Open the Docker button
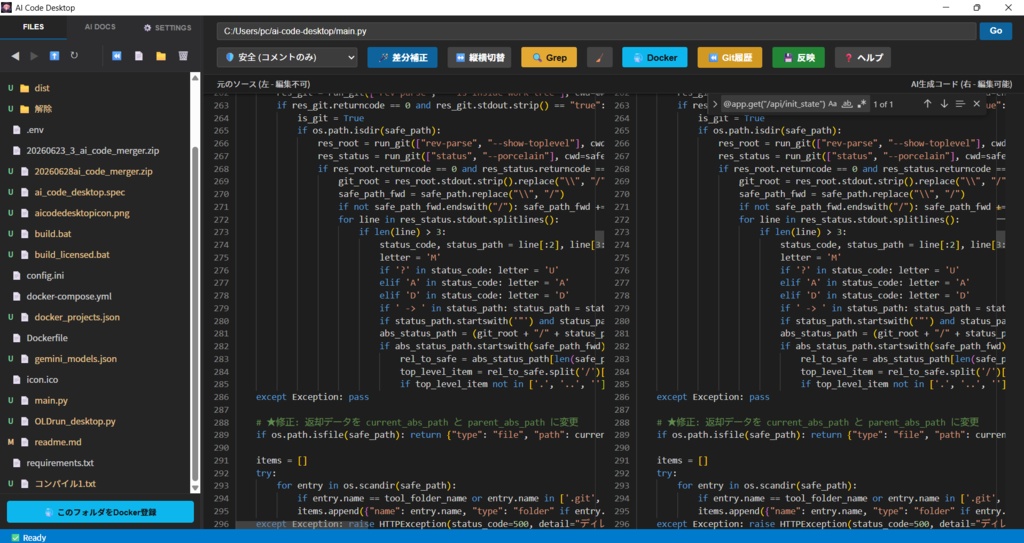Image resolution: width=1024 pixels, height=543 pixels. (654, 58)
